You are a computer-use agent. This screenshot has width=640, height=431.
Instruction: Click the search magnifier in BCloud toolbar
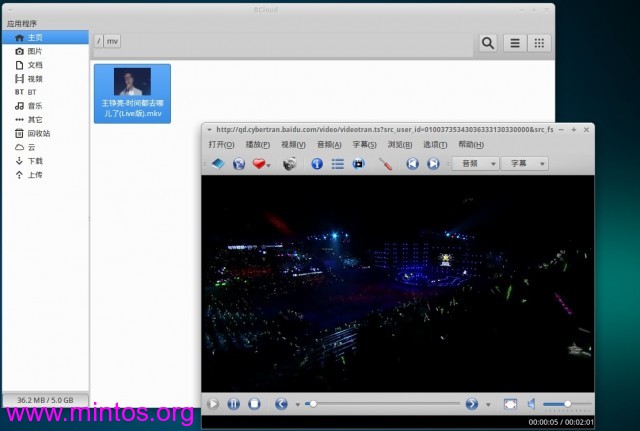[x=488, y=43]
